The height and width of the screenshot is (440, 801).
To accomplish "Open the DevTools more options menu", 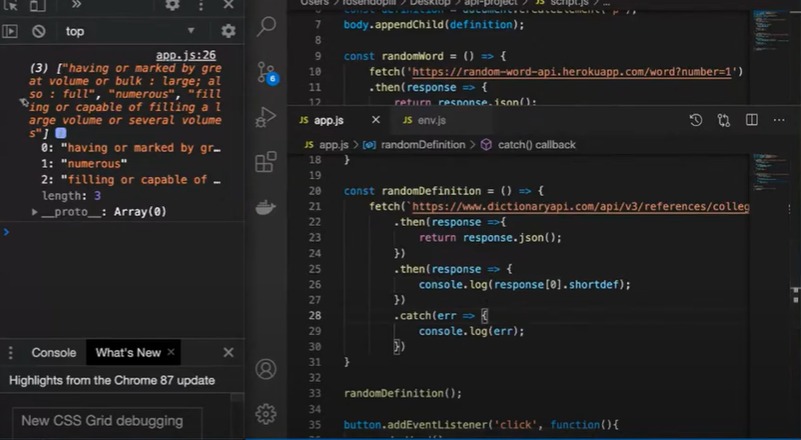I will tap(201, 5).
